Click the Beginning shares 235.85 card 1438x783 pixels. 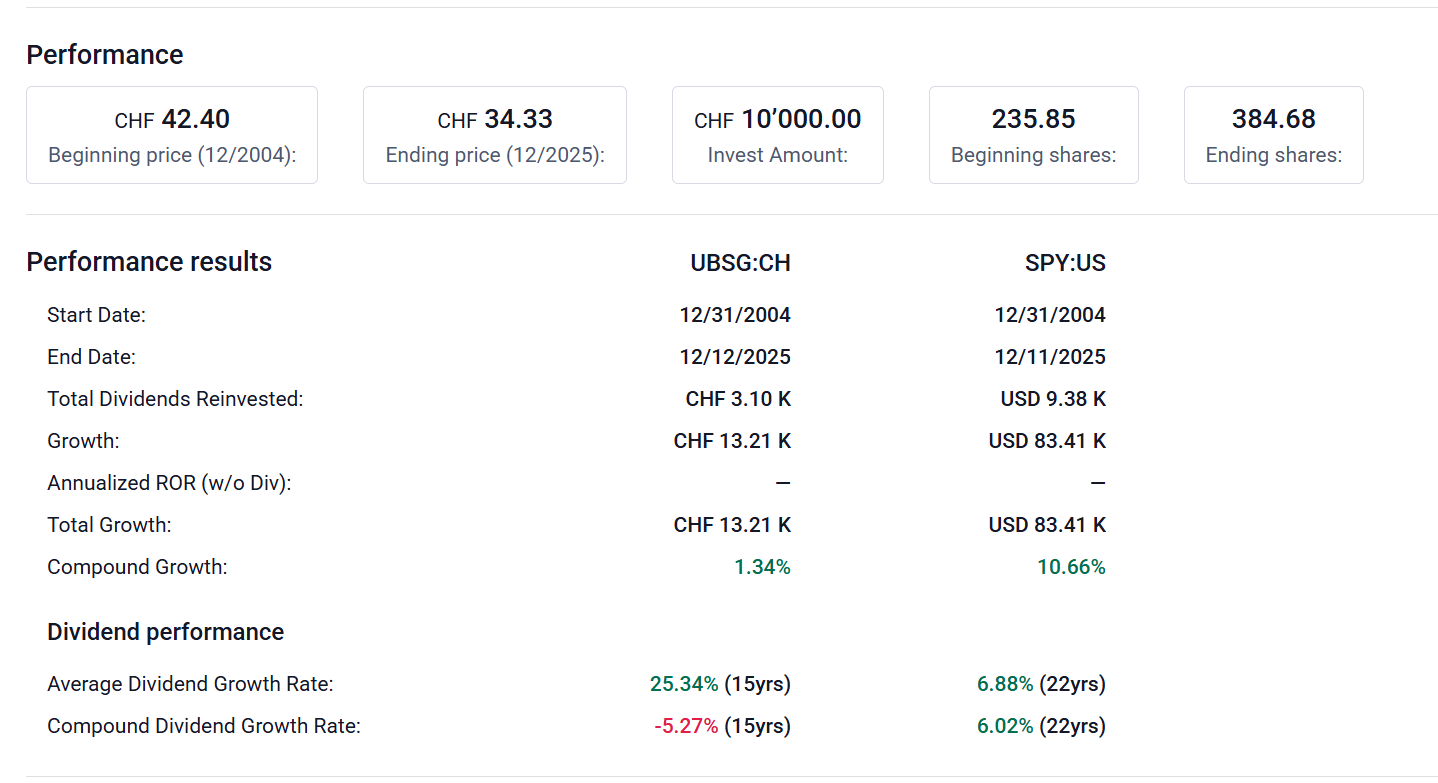(1033, 135)
